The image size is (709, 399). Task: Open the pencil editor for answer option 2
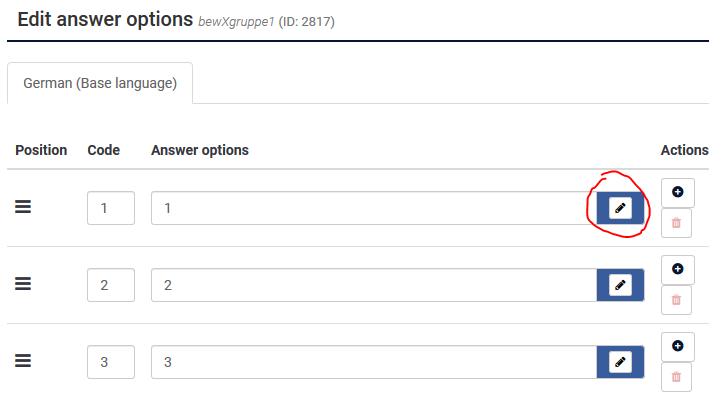pos(620,285)
